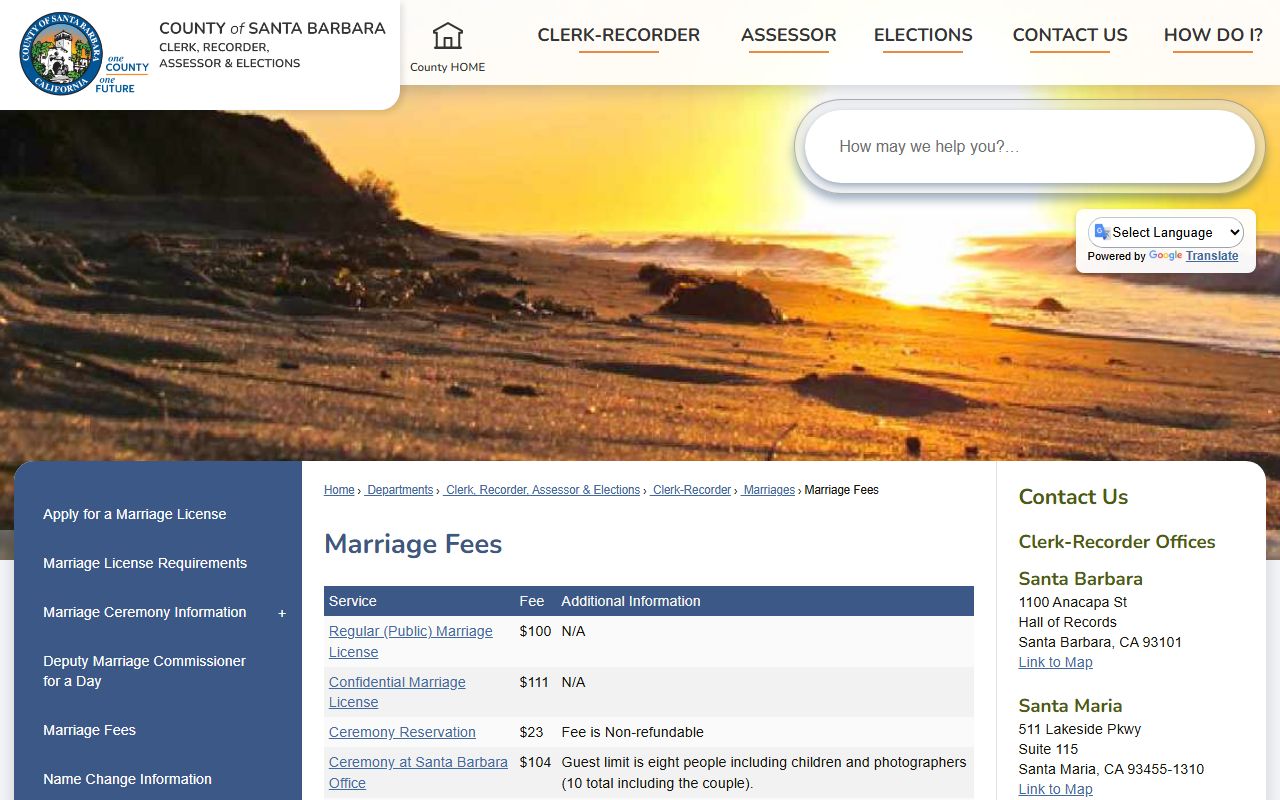Click the Clerk-Recorder breadcrumb link
This screenshot has width=1280, height=800.
pos(691,490)
